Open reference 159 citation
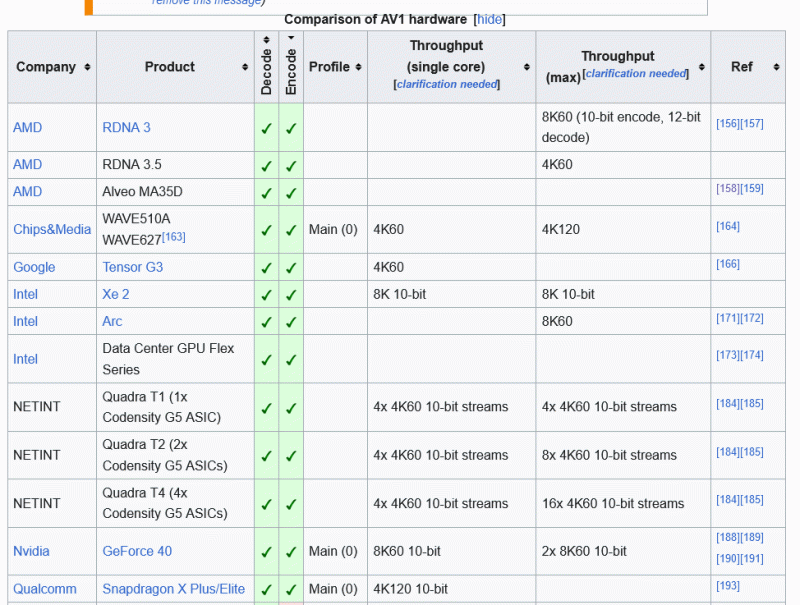800x605 pixels. coord(752,189)
